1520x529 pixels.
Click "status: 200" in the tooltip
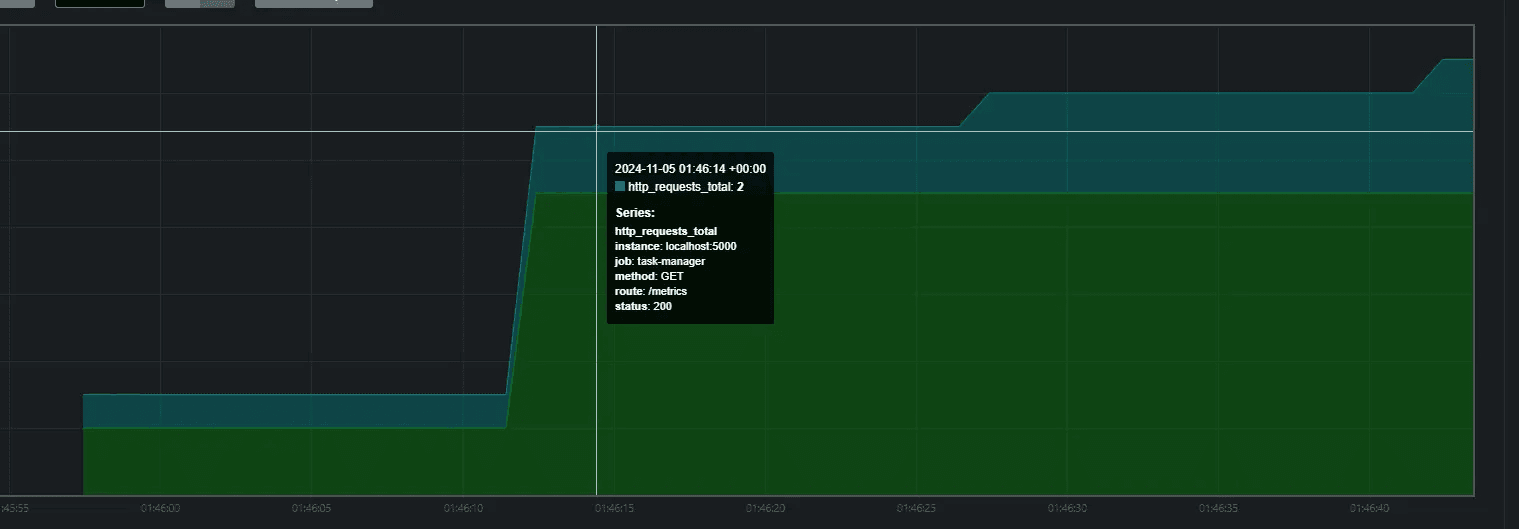tap(643, 306)
